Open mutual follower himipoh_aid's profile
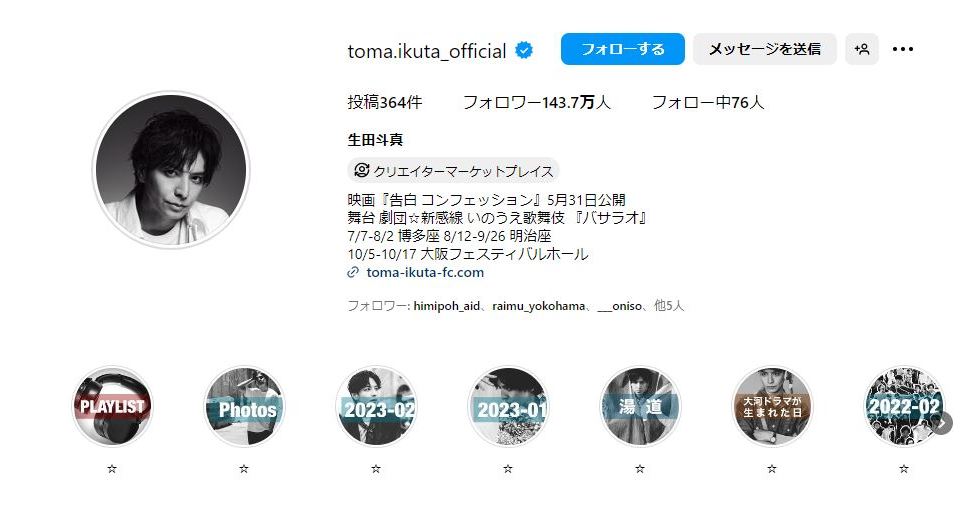Screen dimensions: 976x511 pos(446,306)
